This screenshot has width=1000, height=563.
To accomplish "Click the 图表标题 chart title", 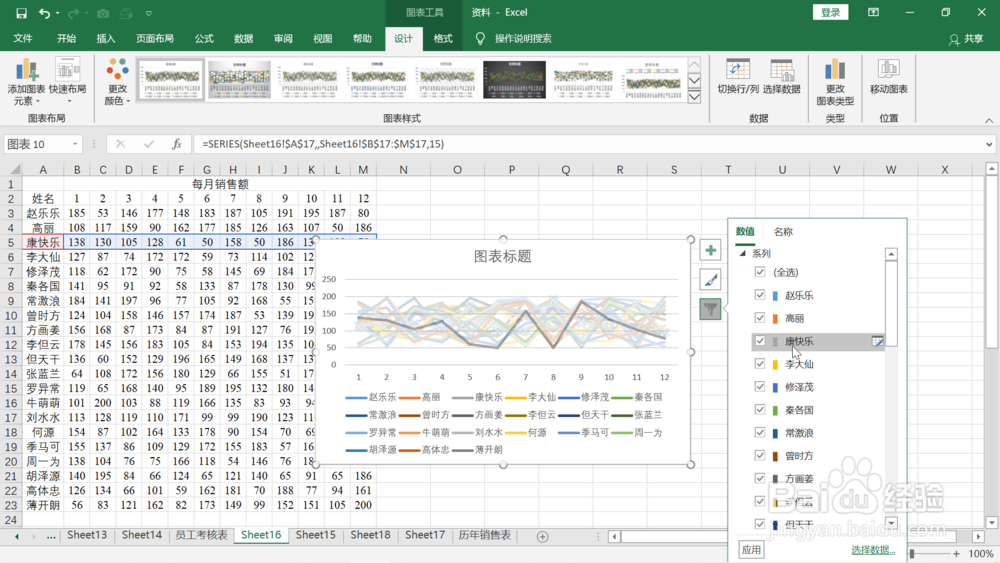I will (503, 256).
